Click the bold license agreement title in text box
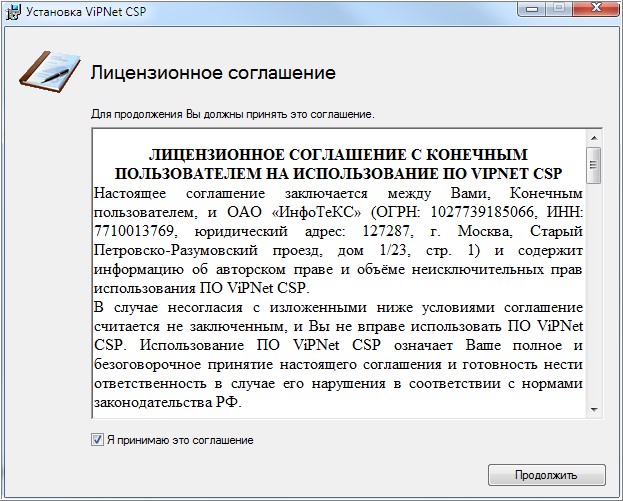This screenshot has width=623, height=501. tap(337, 165)
